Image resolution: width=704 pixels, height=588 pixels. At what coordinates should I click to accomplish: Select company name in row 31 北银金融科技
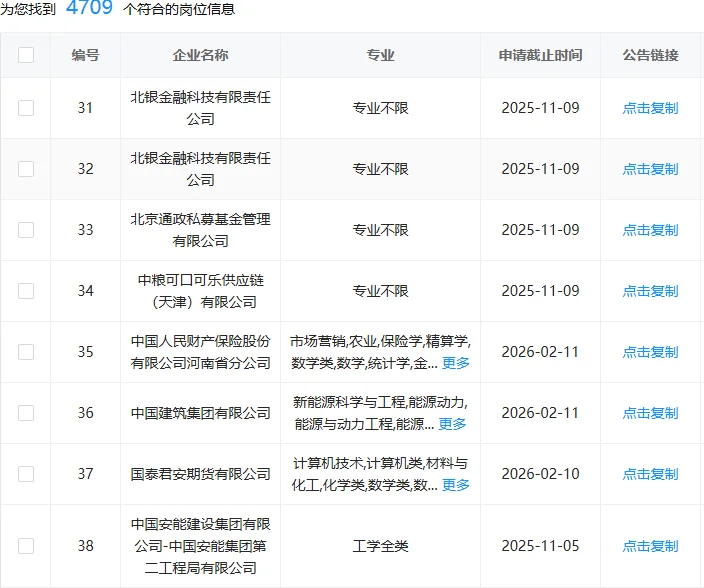pyautogui.click(x=200, y=108)
